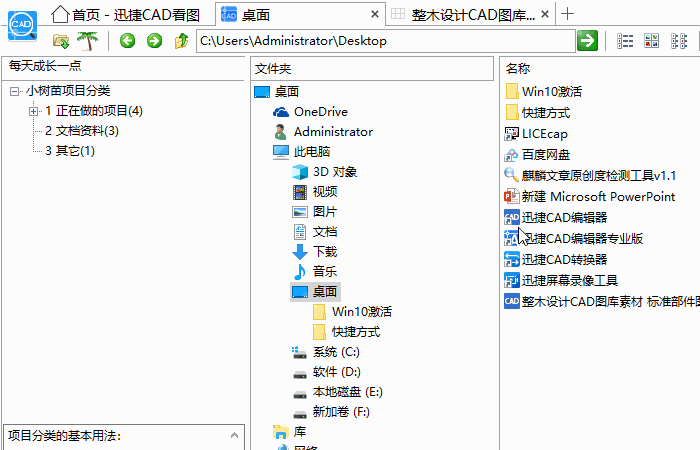Viewport: 700px width, 450px height.
Task: Select Win10激活 in file list
Action: tap(552, 92)
